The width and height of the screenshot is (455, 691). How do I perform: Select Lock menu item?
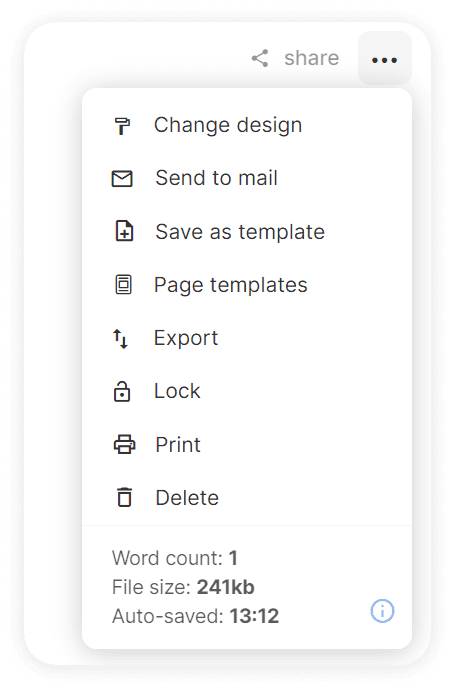point(247,391)
